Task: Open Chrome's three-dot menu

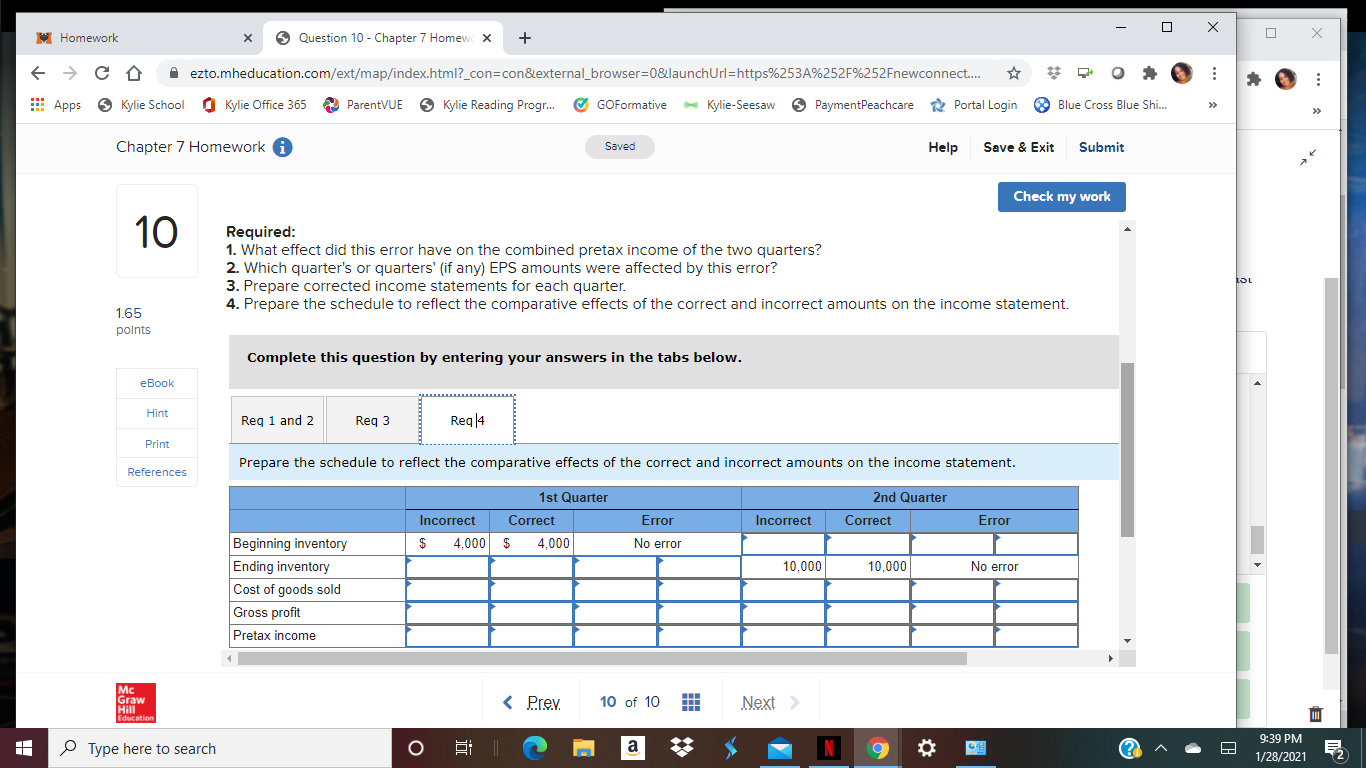Action: (1213, 73)
